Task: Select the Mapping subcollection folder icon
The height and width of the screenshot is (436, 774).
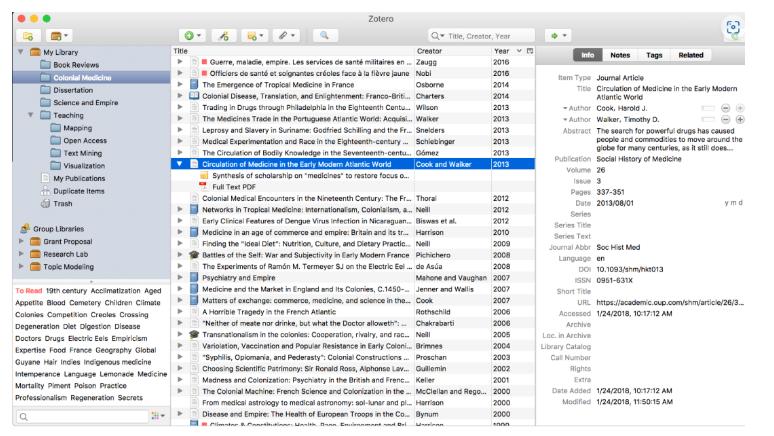Action: coord(55,128)
